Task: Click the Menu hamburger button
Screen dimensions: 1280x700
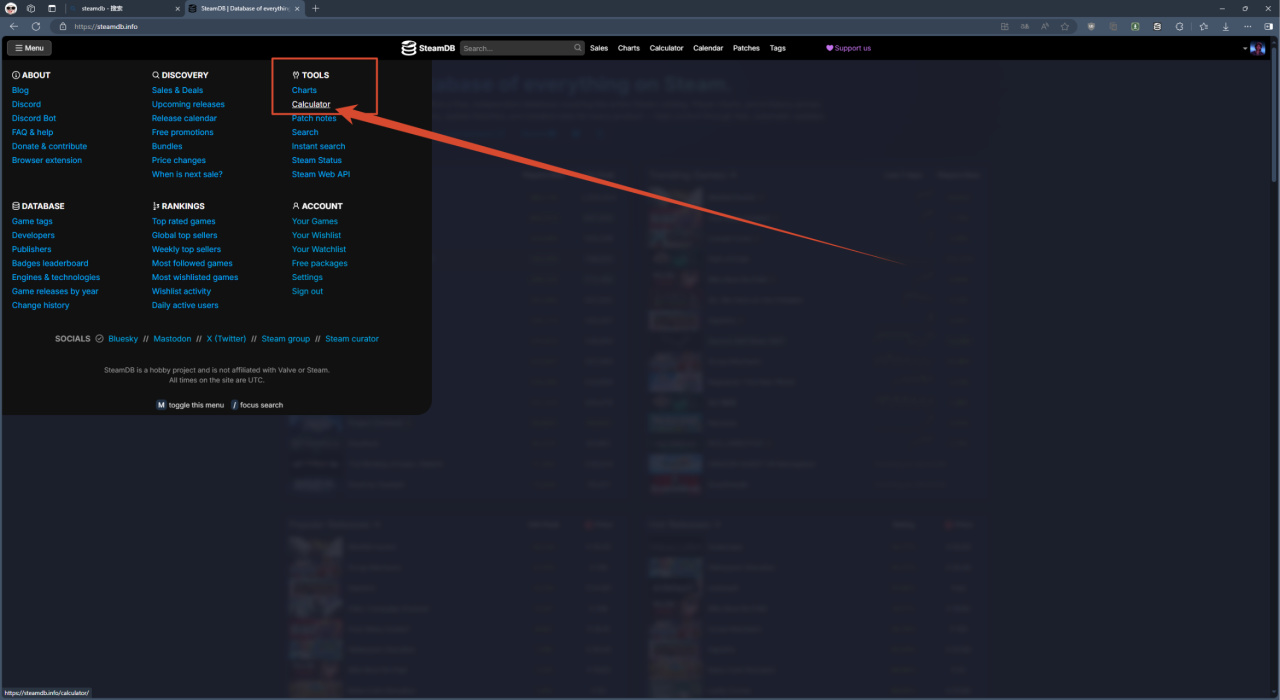Action: pyautogui.click(x=29, y=48)
